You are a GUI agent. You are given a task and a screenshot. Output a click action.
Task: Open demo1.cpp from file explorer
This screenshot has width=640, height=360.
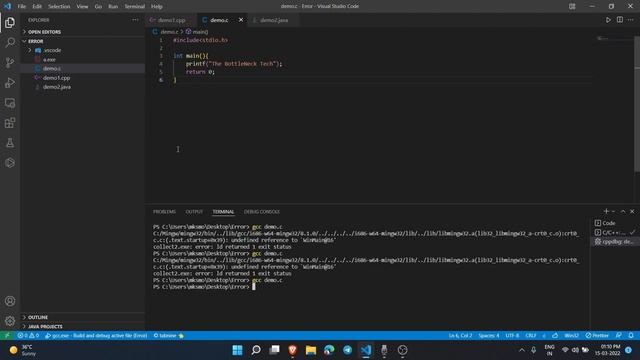coord(83,78)
